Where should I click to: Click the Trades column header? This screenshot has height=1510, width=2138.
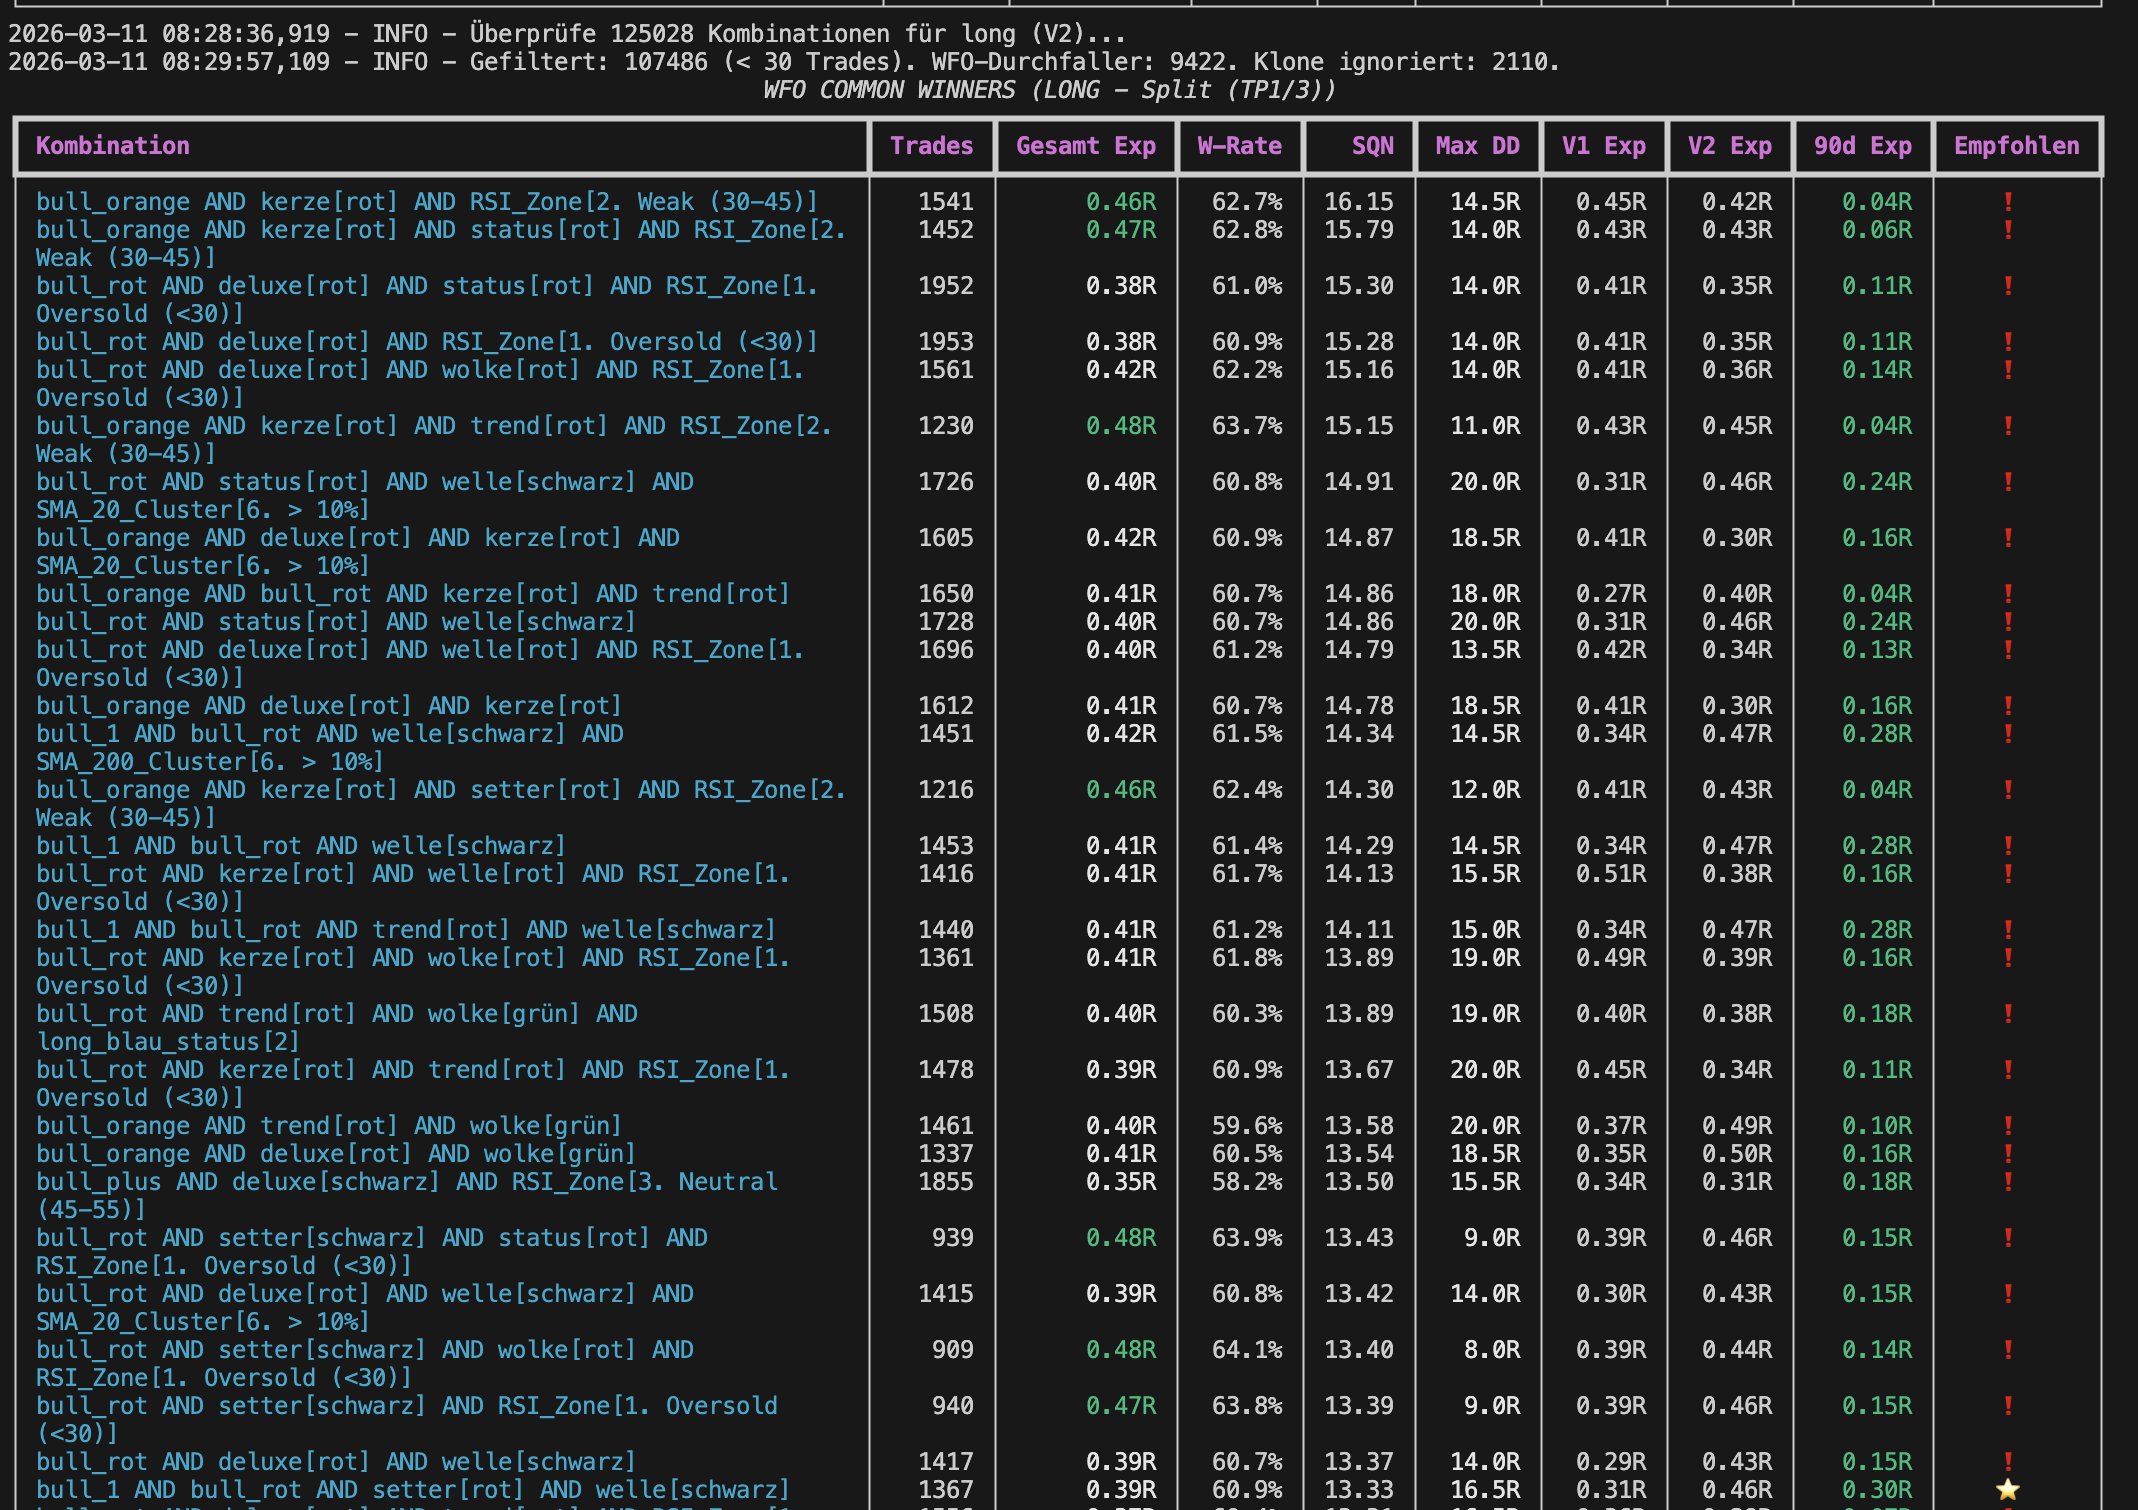(x=931, y=146)
